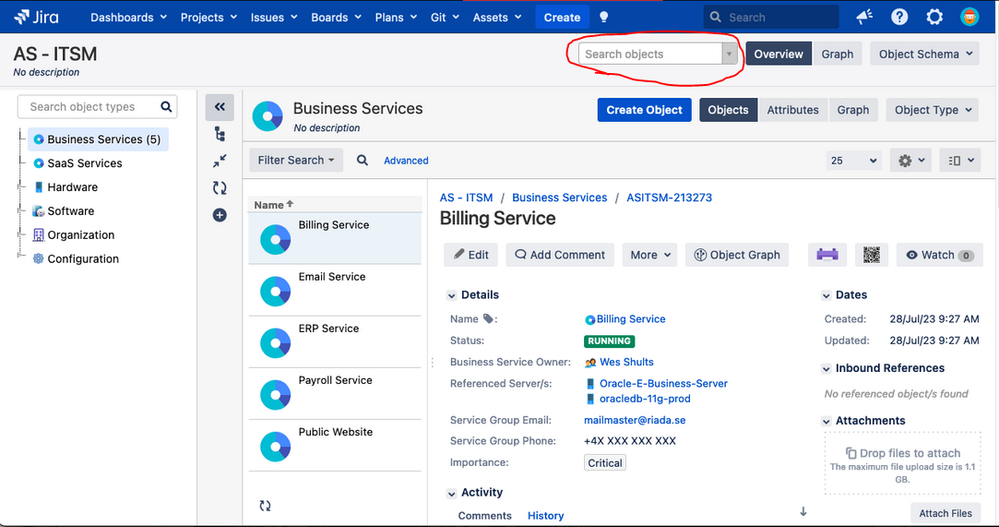Click the magnifier icon beside Filter Search
999x527 pixels.
(x=363, y=161)
